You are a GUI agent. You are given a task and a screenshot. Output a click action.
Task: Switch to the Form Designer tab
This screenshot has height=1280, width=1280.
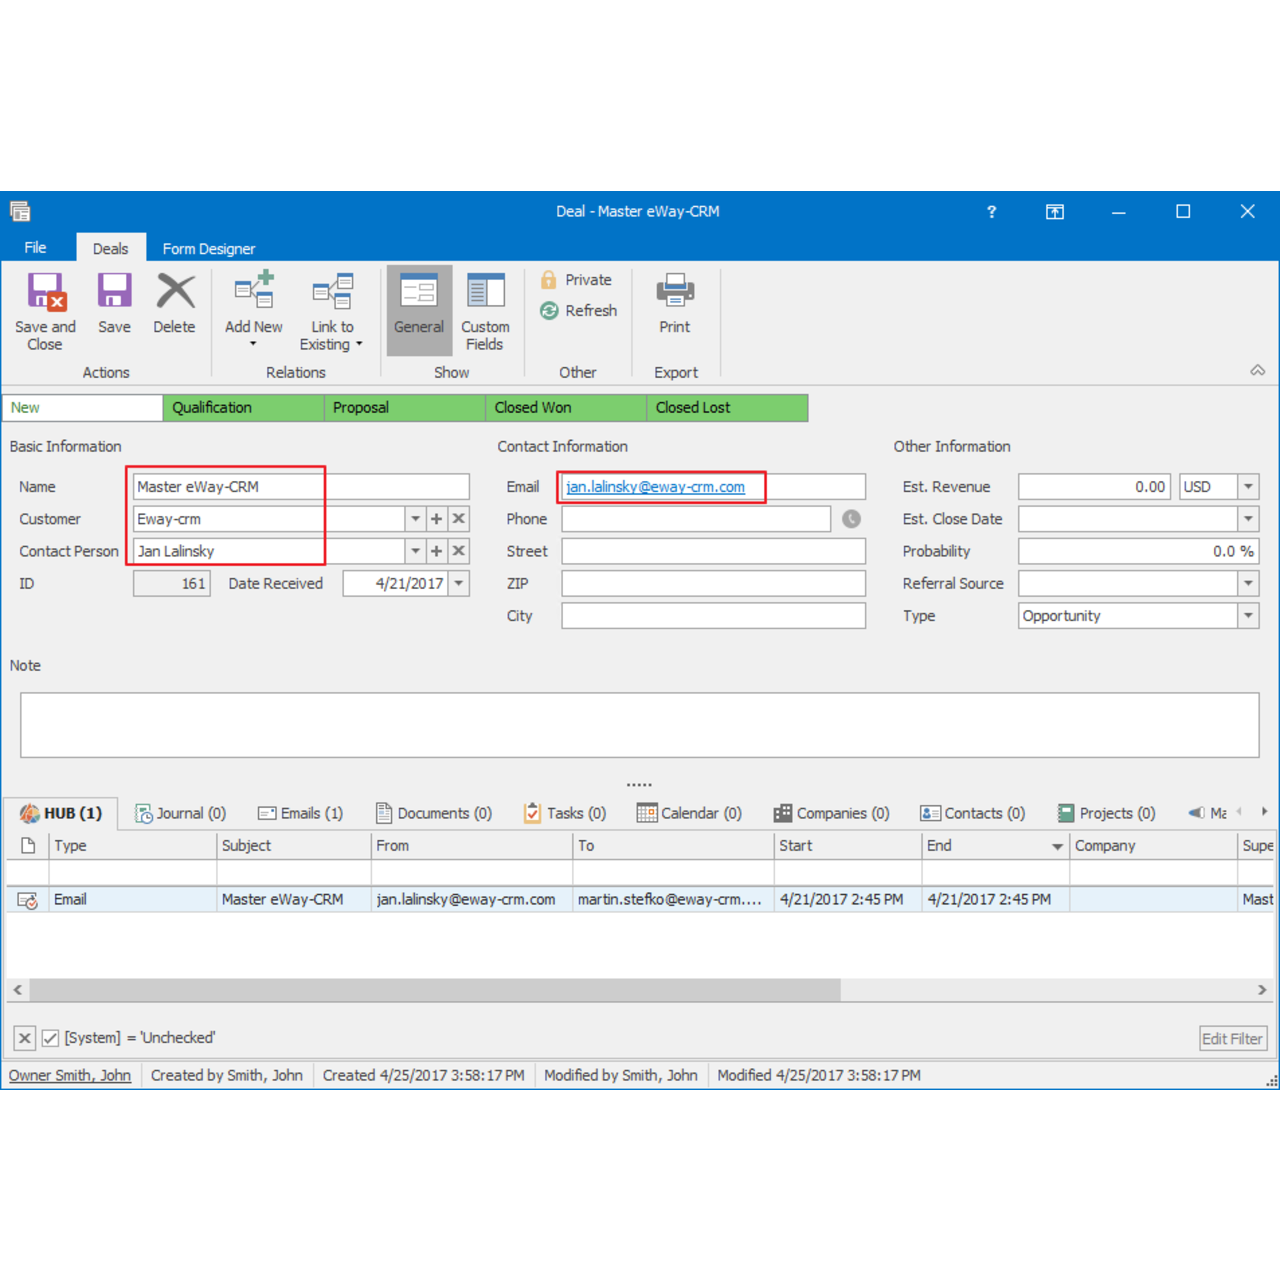pos(209,248)
